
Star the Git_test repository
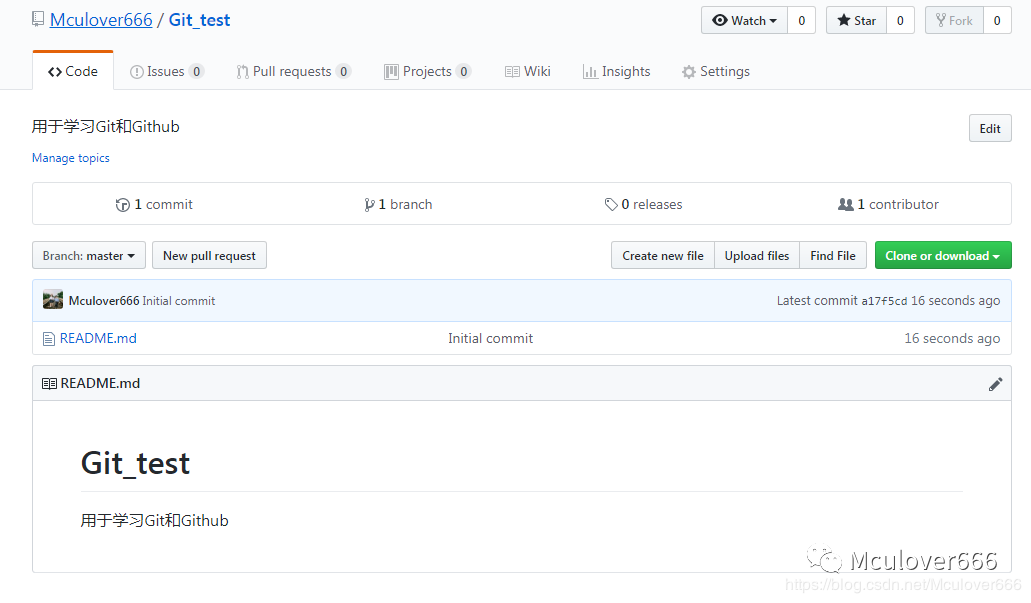click(856, 21)
